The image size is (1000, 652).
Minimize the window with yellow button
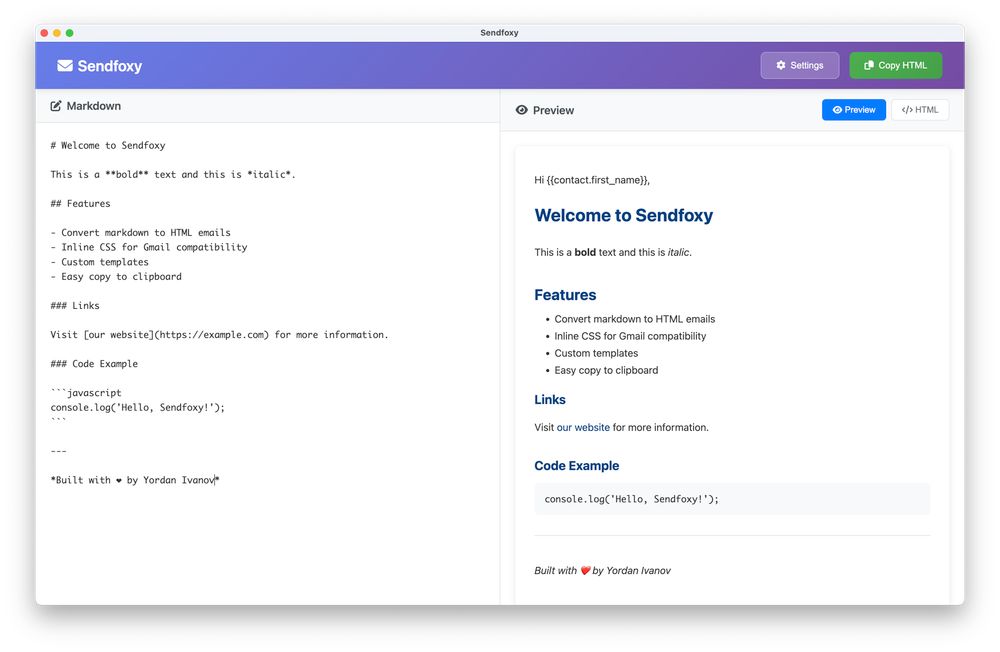pos(57,33)
